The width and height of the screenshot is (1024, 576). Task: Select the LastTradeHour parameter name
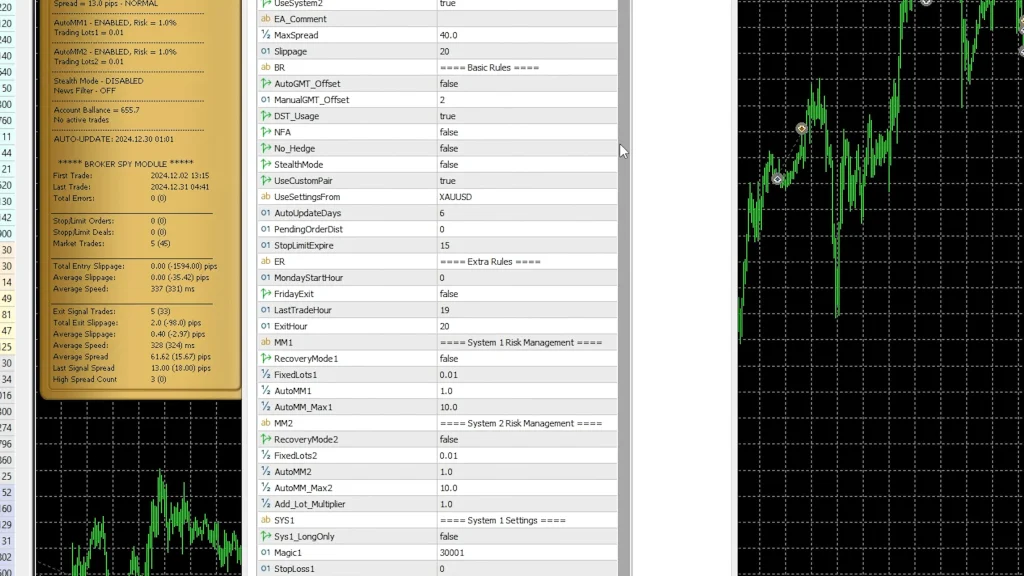tap(302, 310)
